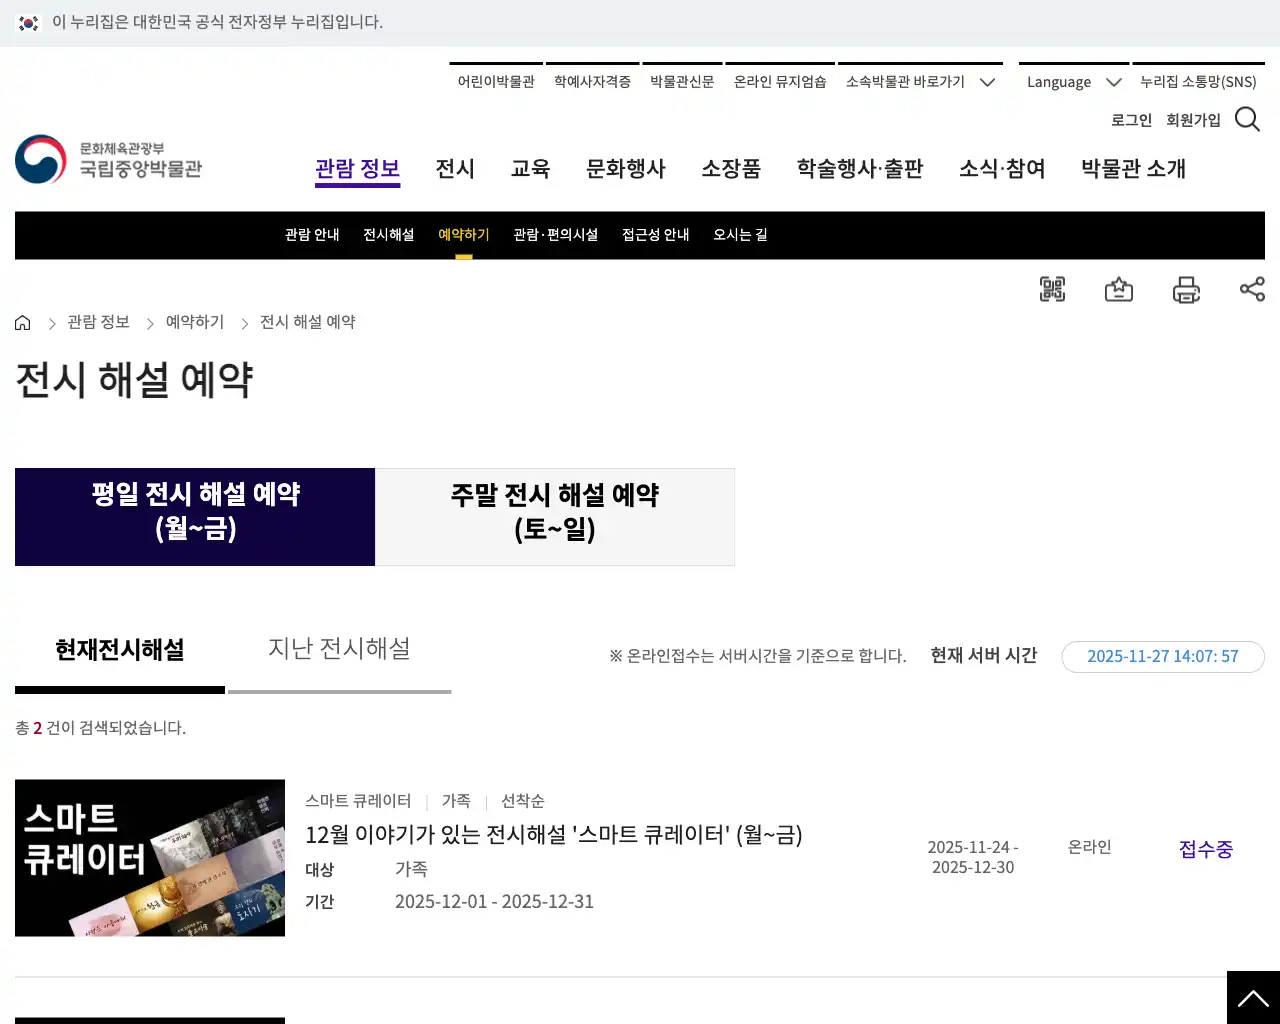Select 오시는 길 in the submenu
Image resolution: width=1280 pixels, height=1024 pixels.
(740, 235)
